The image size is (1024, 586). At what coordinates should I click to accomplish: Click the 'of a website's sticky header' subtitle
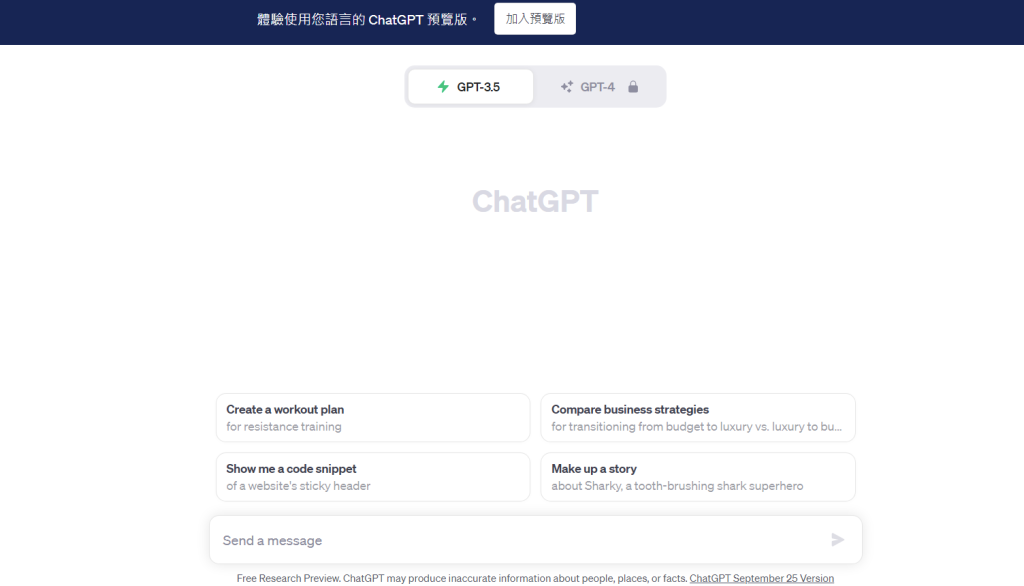pos(298,486)
